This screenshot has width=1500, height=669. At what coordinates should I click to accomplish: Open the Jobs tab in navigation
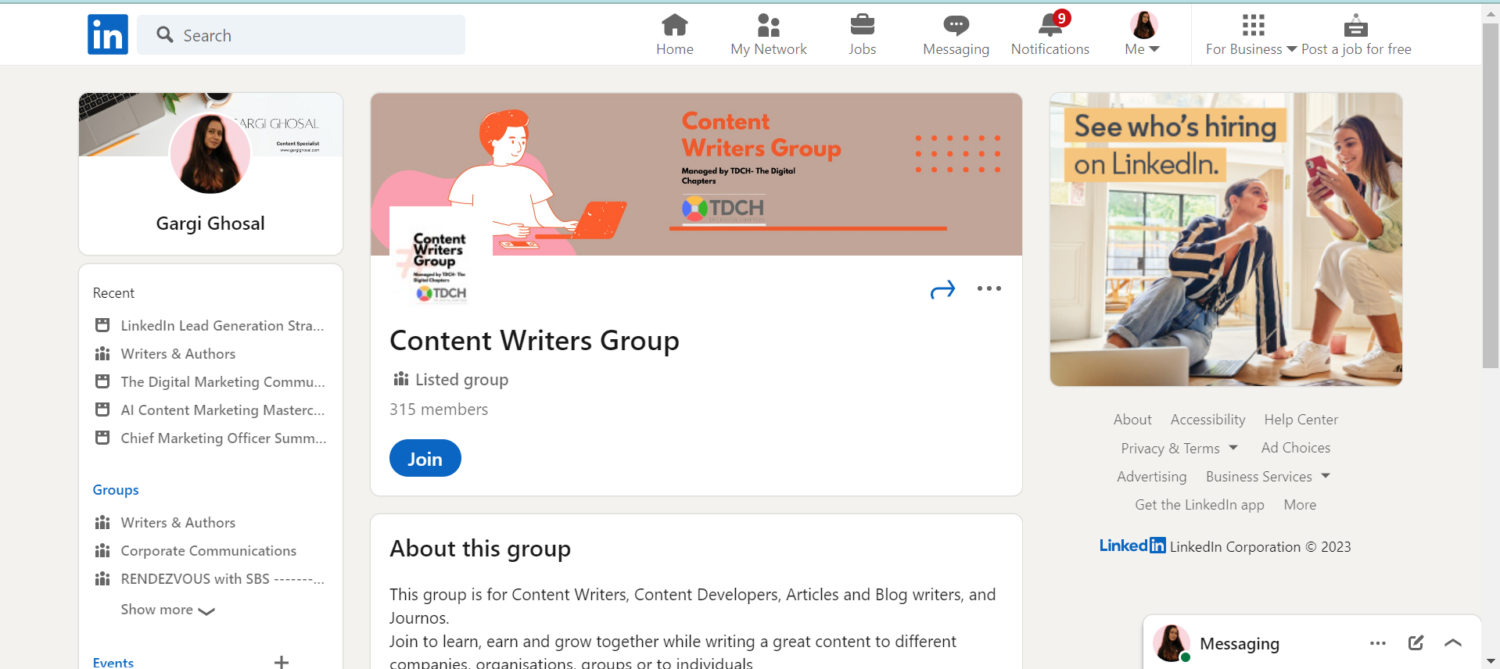[x=862, y=35]
